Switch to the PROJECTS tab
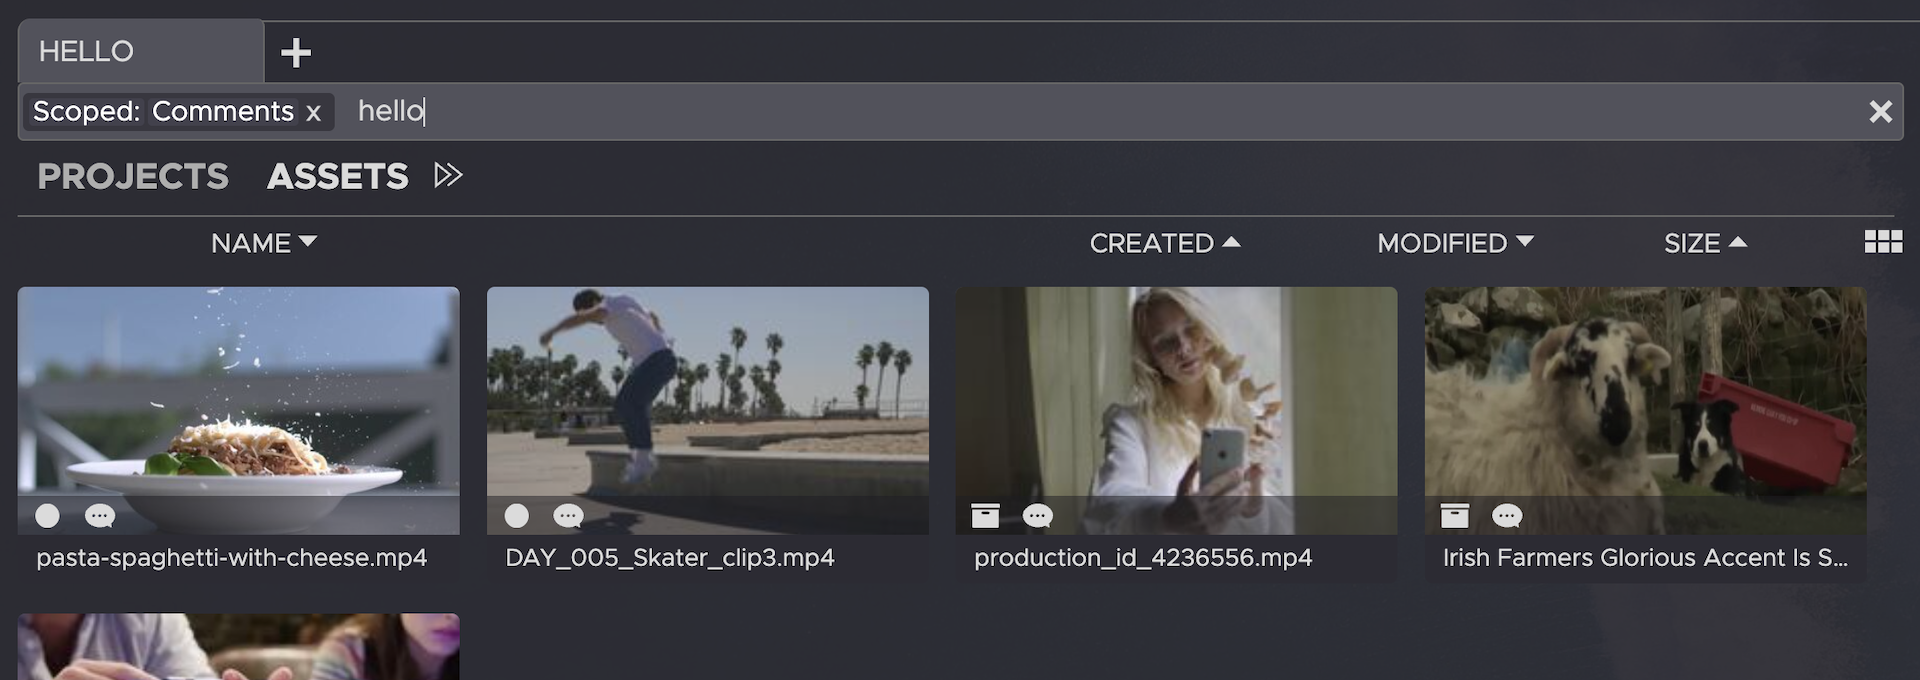Viewport: 1920px width, 680px height. [133, 177]
